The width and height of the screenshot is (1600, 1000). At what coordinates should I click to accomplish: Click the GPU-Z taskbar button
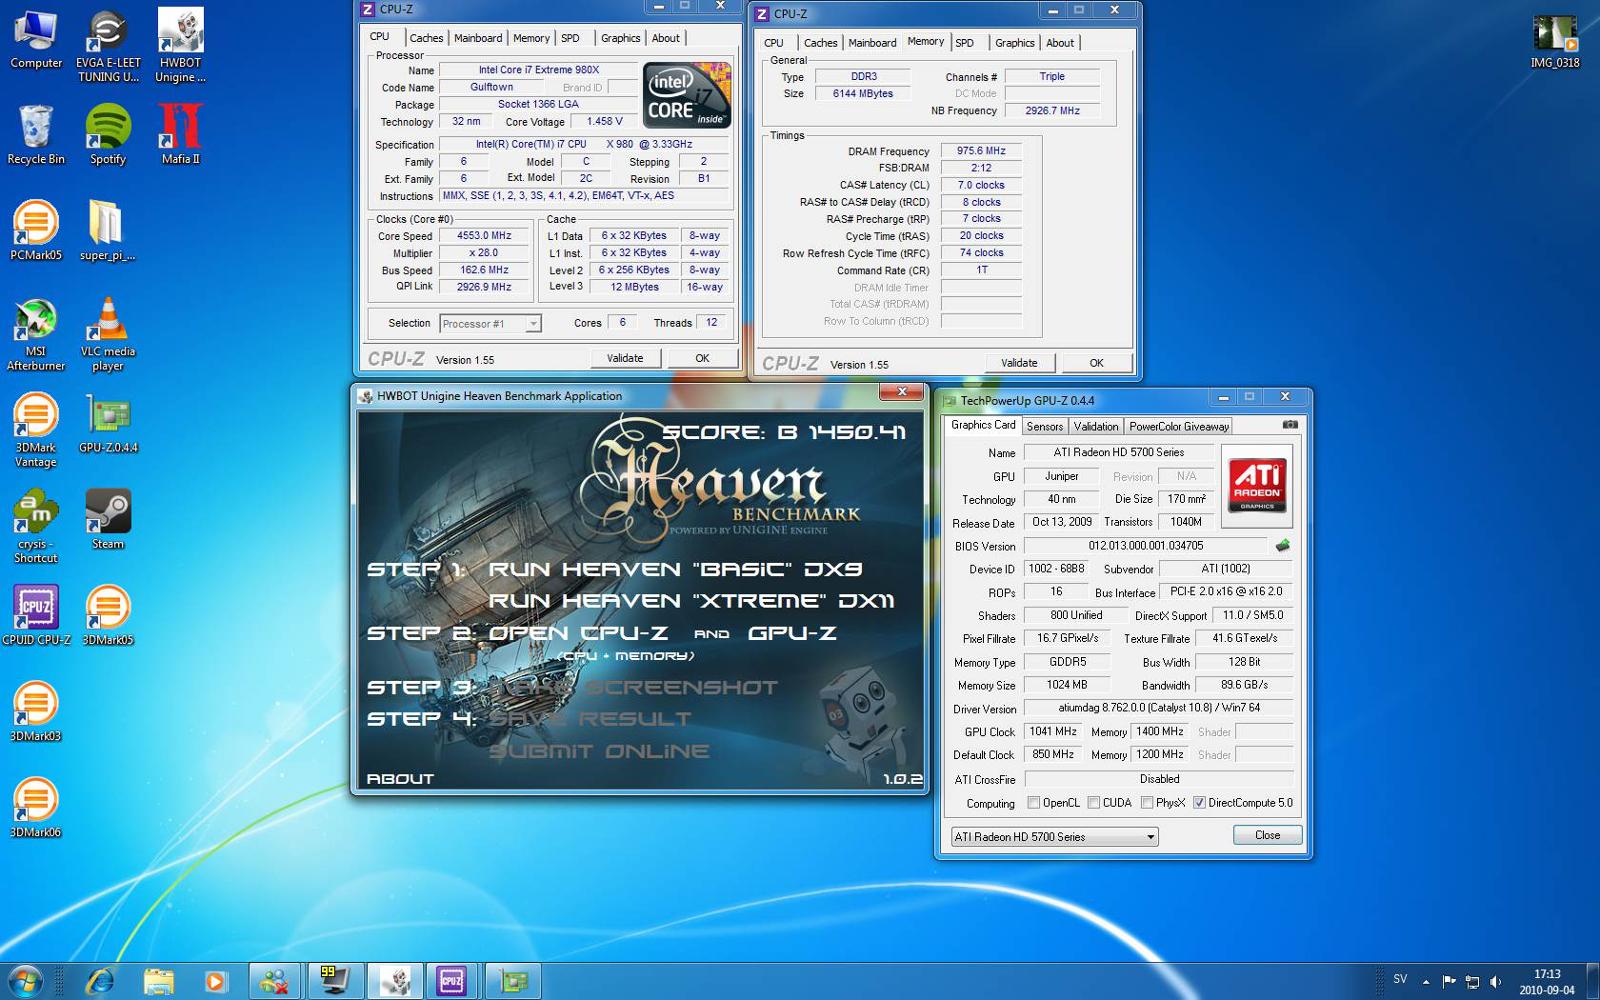pyautogui.click(x=513, y=981)
